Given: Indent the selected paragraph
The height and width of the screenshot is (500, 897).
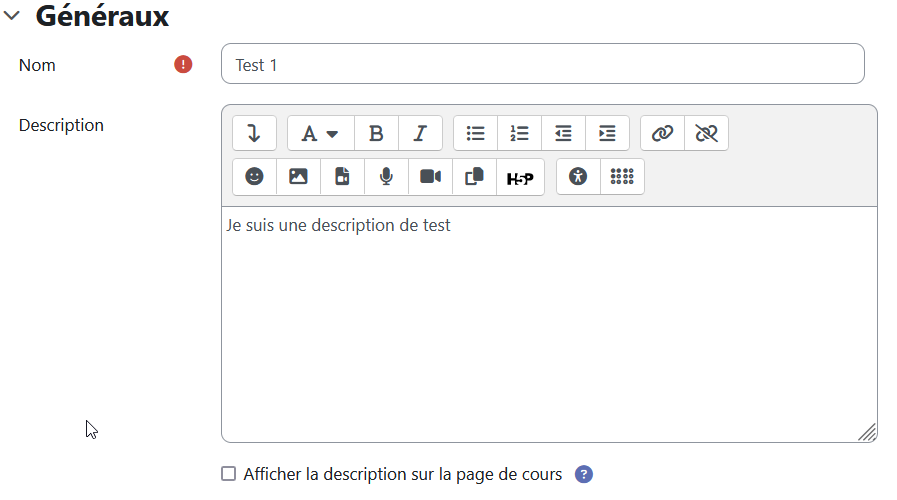Looking at the screenshot, I should coord(608,133).
